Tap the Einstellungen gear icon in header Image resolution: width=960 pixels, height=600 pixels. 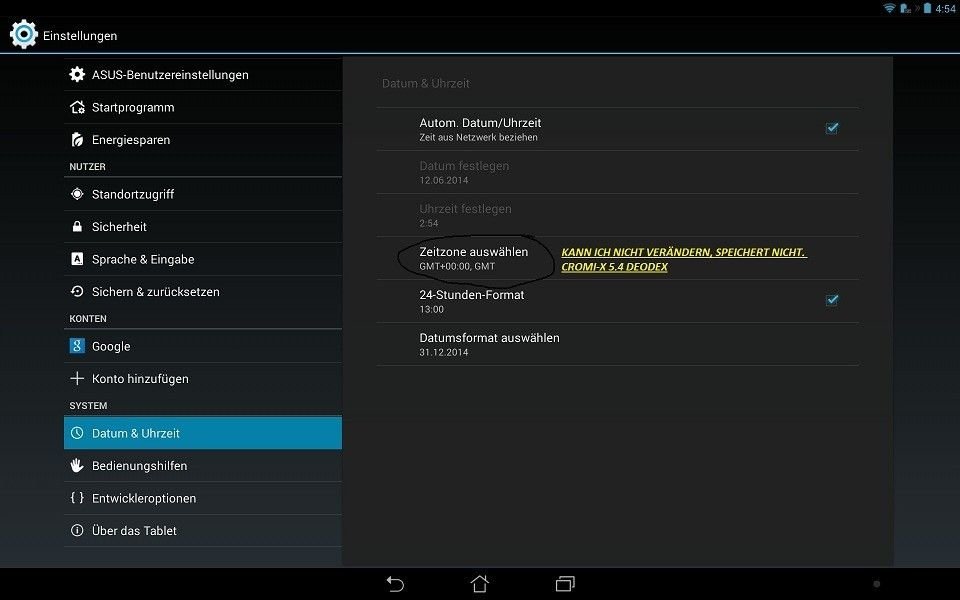pos(24,34)
